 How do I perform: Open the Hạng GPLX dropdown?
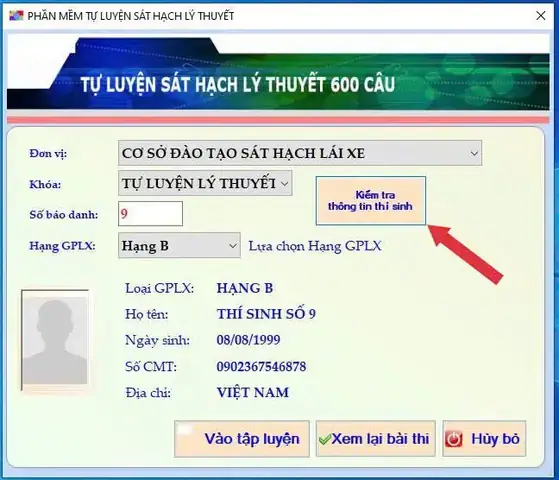pos(179,245)
